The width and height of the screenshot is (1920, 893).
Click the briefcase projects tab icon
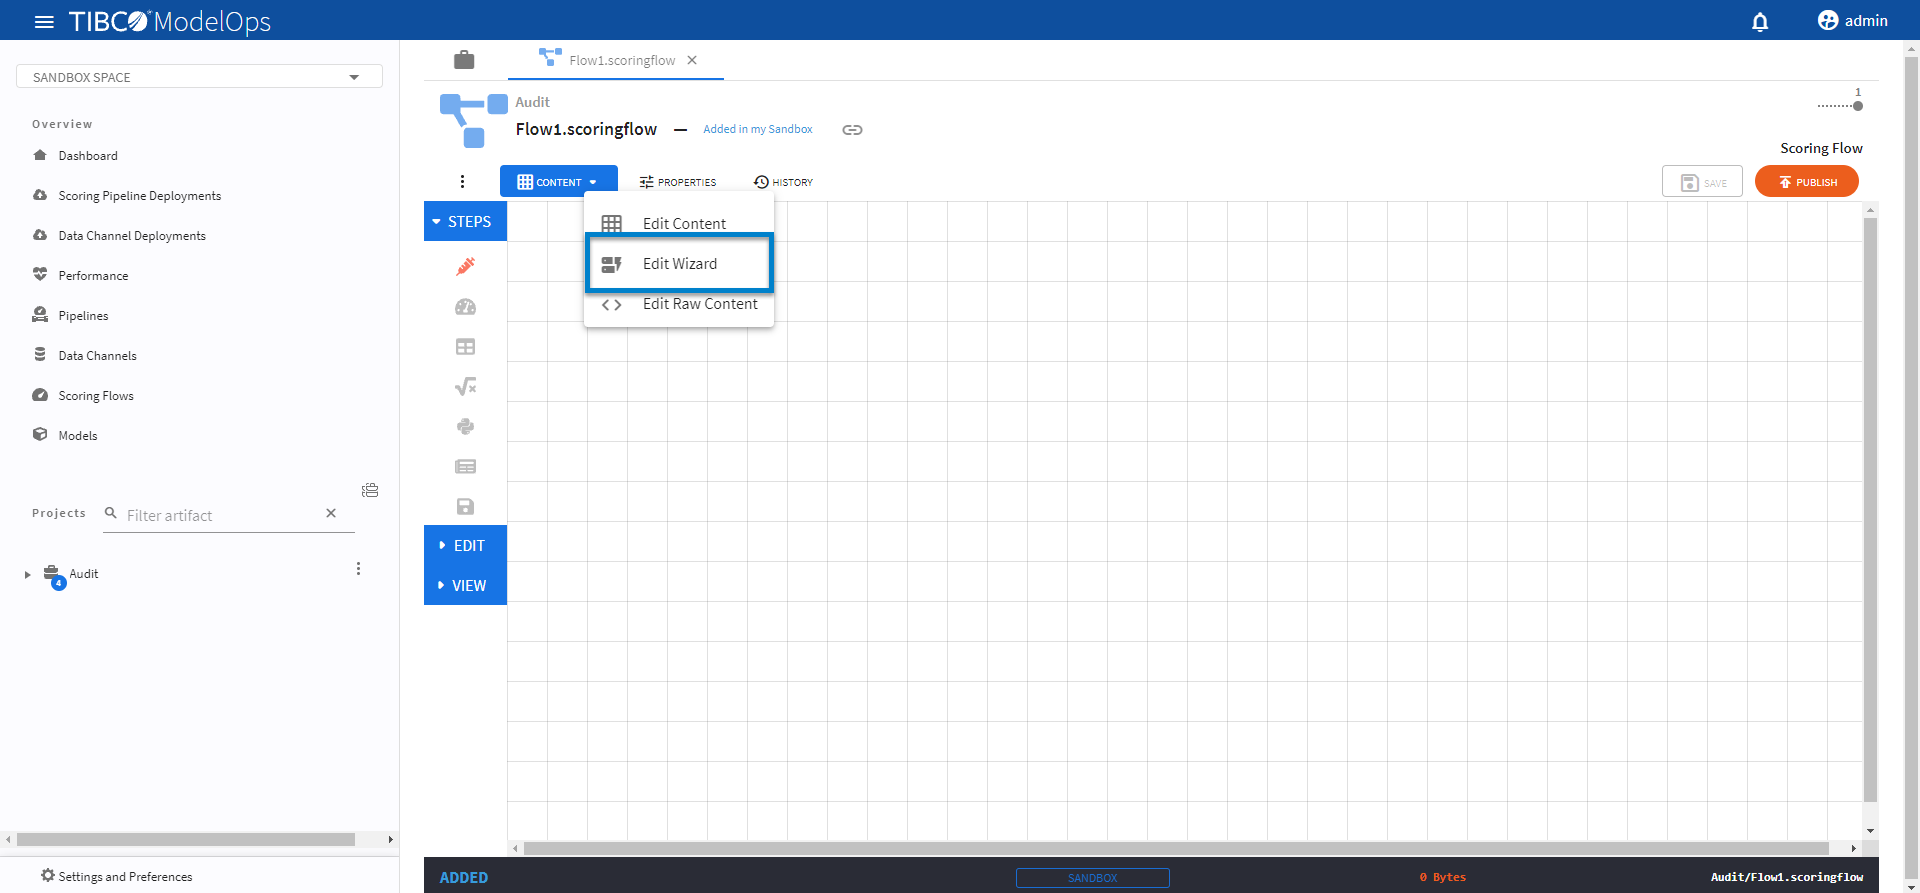coord(464,60)
